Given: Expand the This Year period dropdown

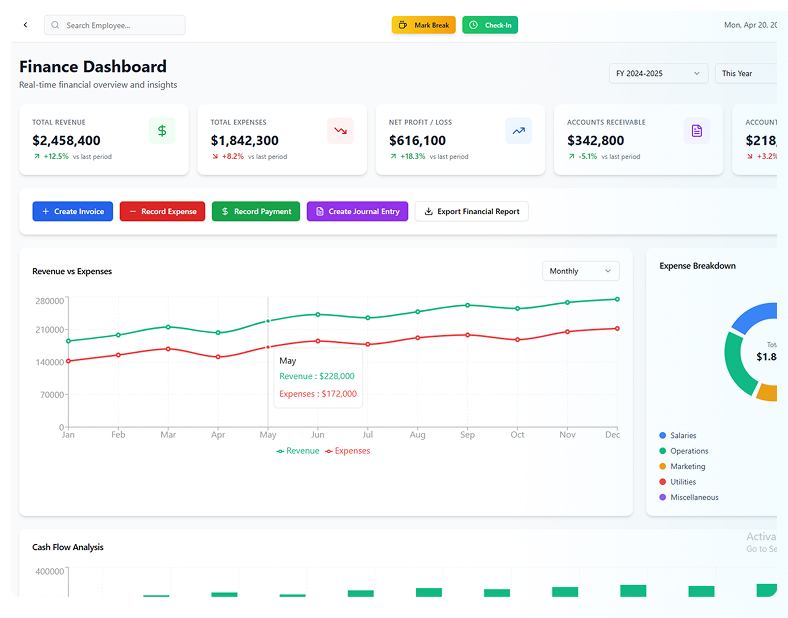Looking at the screenshot, I should 746,73.
